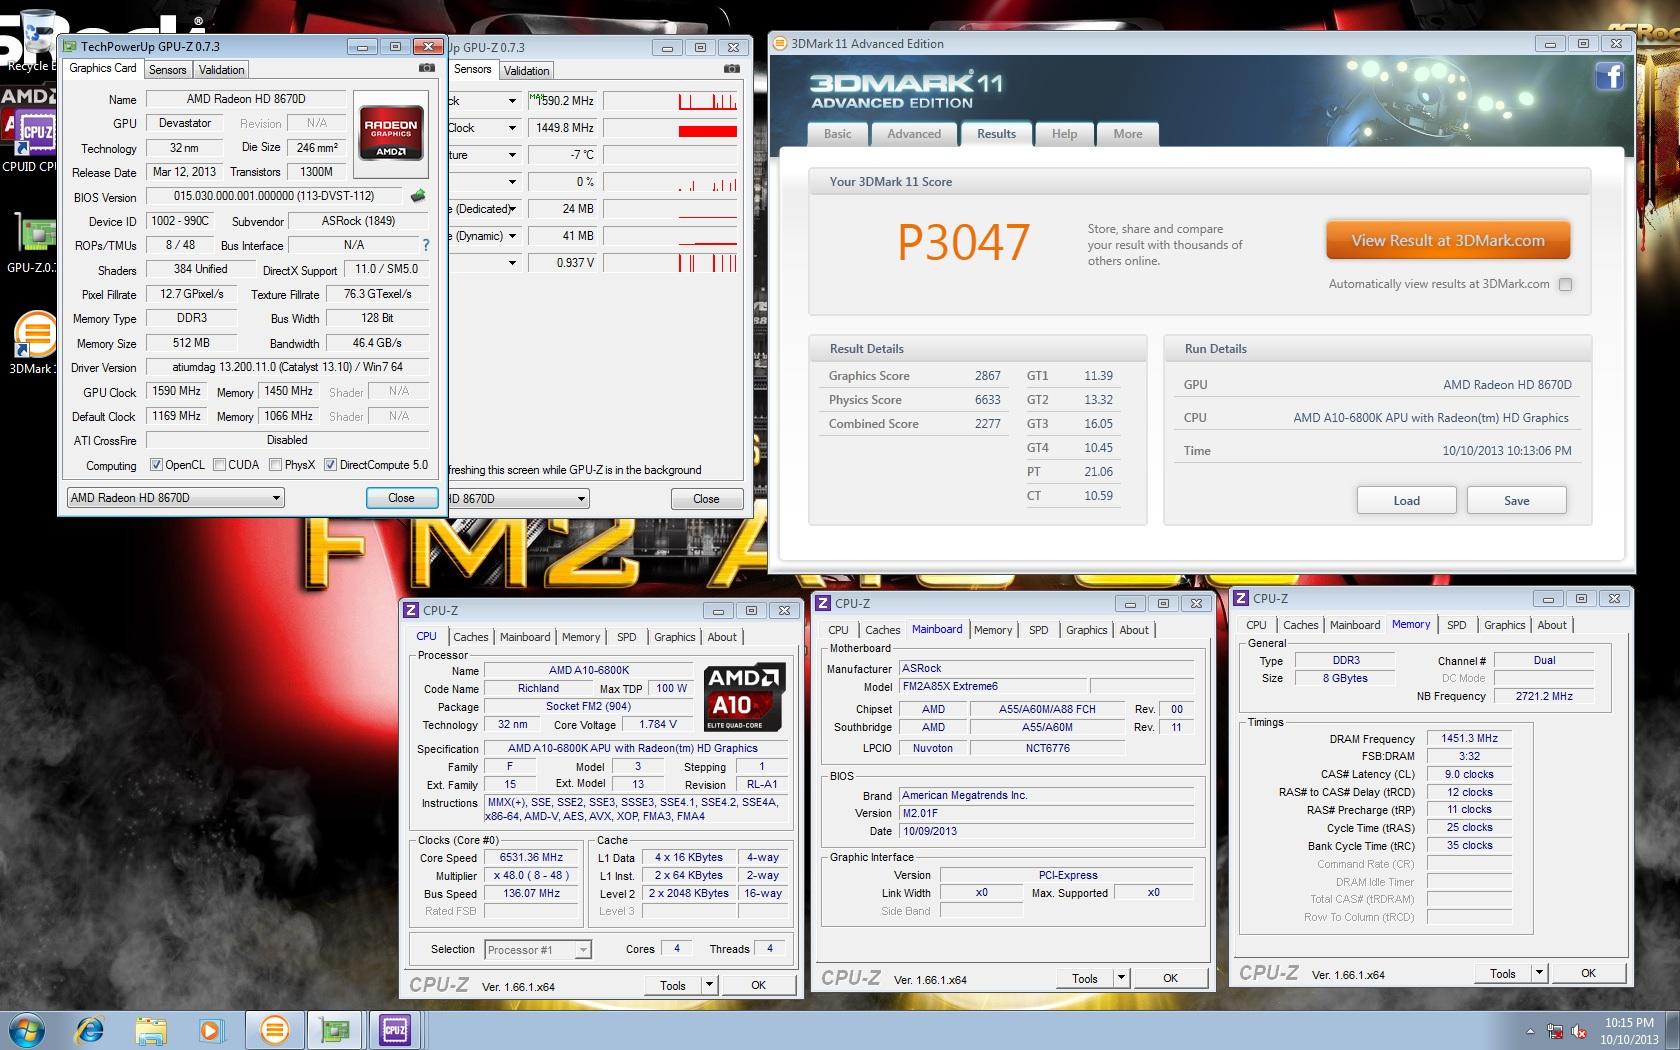Open the More tab in 3DMark 11
Image resolution: width=1680 pixels, height=1050 pixels.
1128,134
